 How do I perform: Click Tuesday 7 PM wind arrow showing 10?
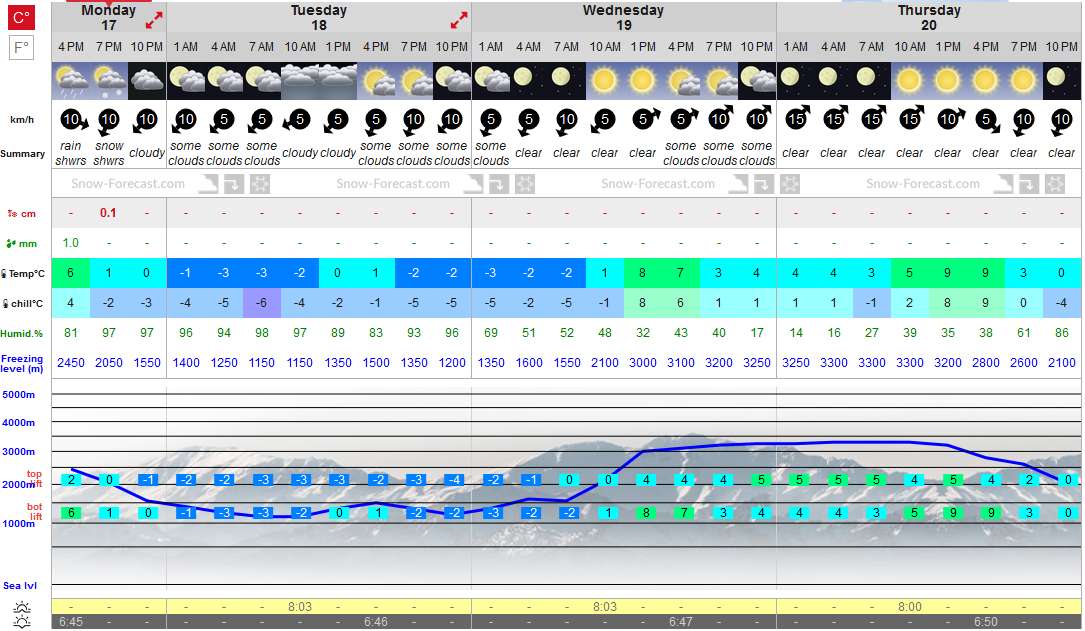coord(413,122)
